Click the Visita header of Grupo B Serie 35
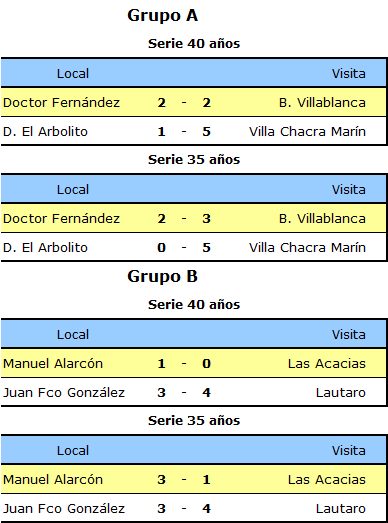The image size is (388, 523). (349, 450)
